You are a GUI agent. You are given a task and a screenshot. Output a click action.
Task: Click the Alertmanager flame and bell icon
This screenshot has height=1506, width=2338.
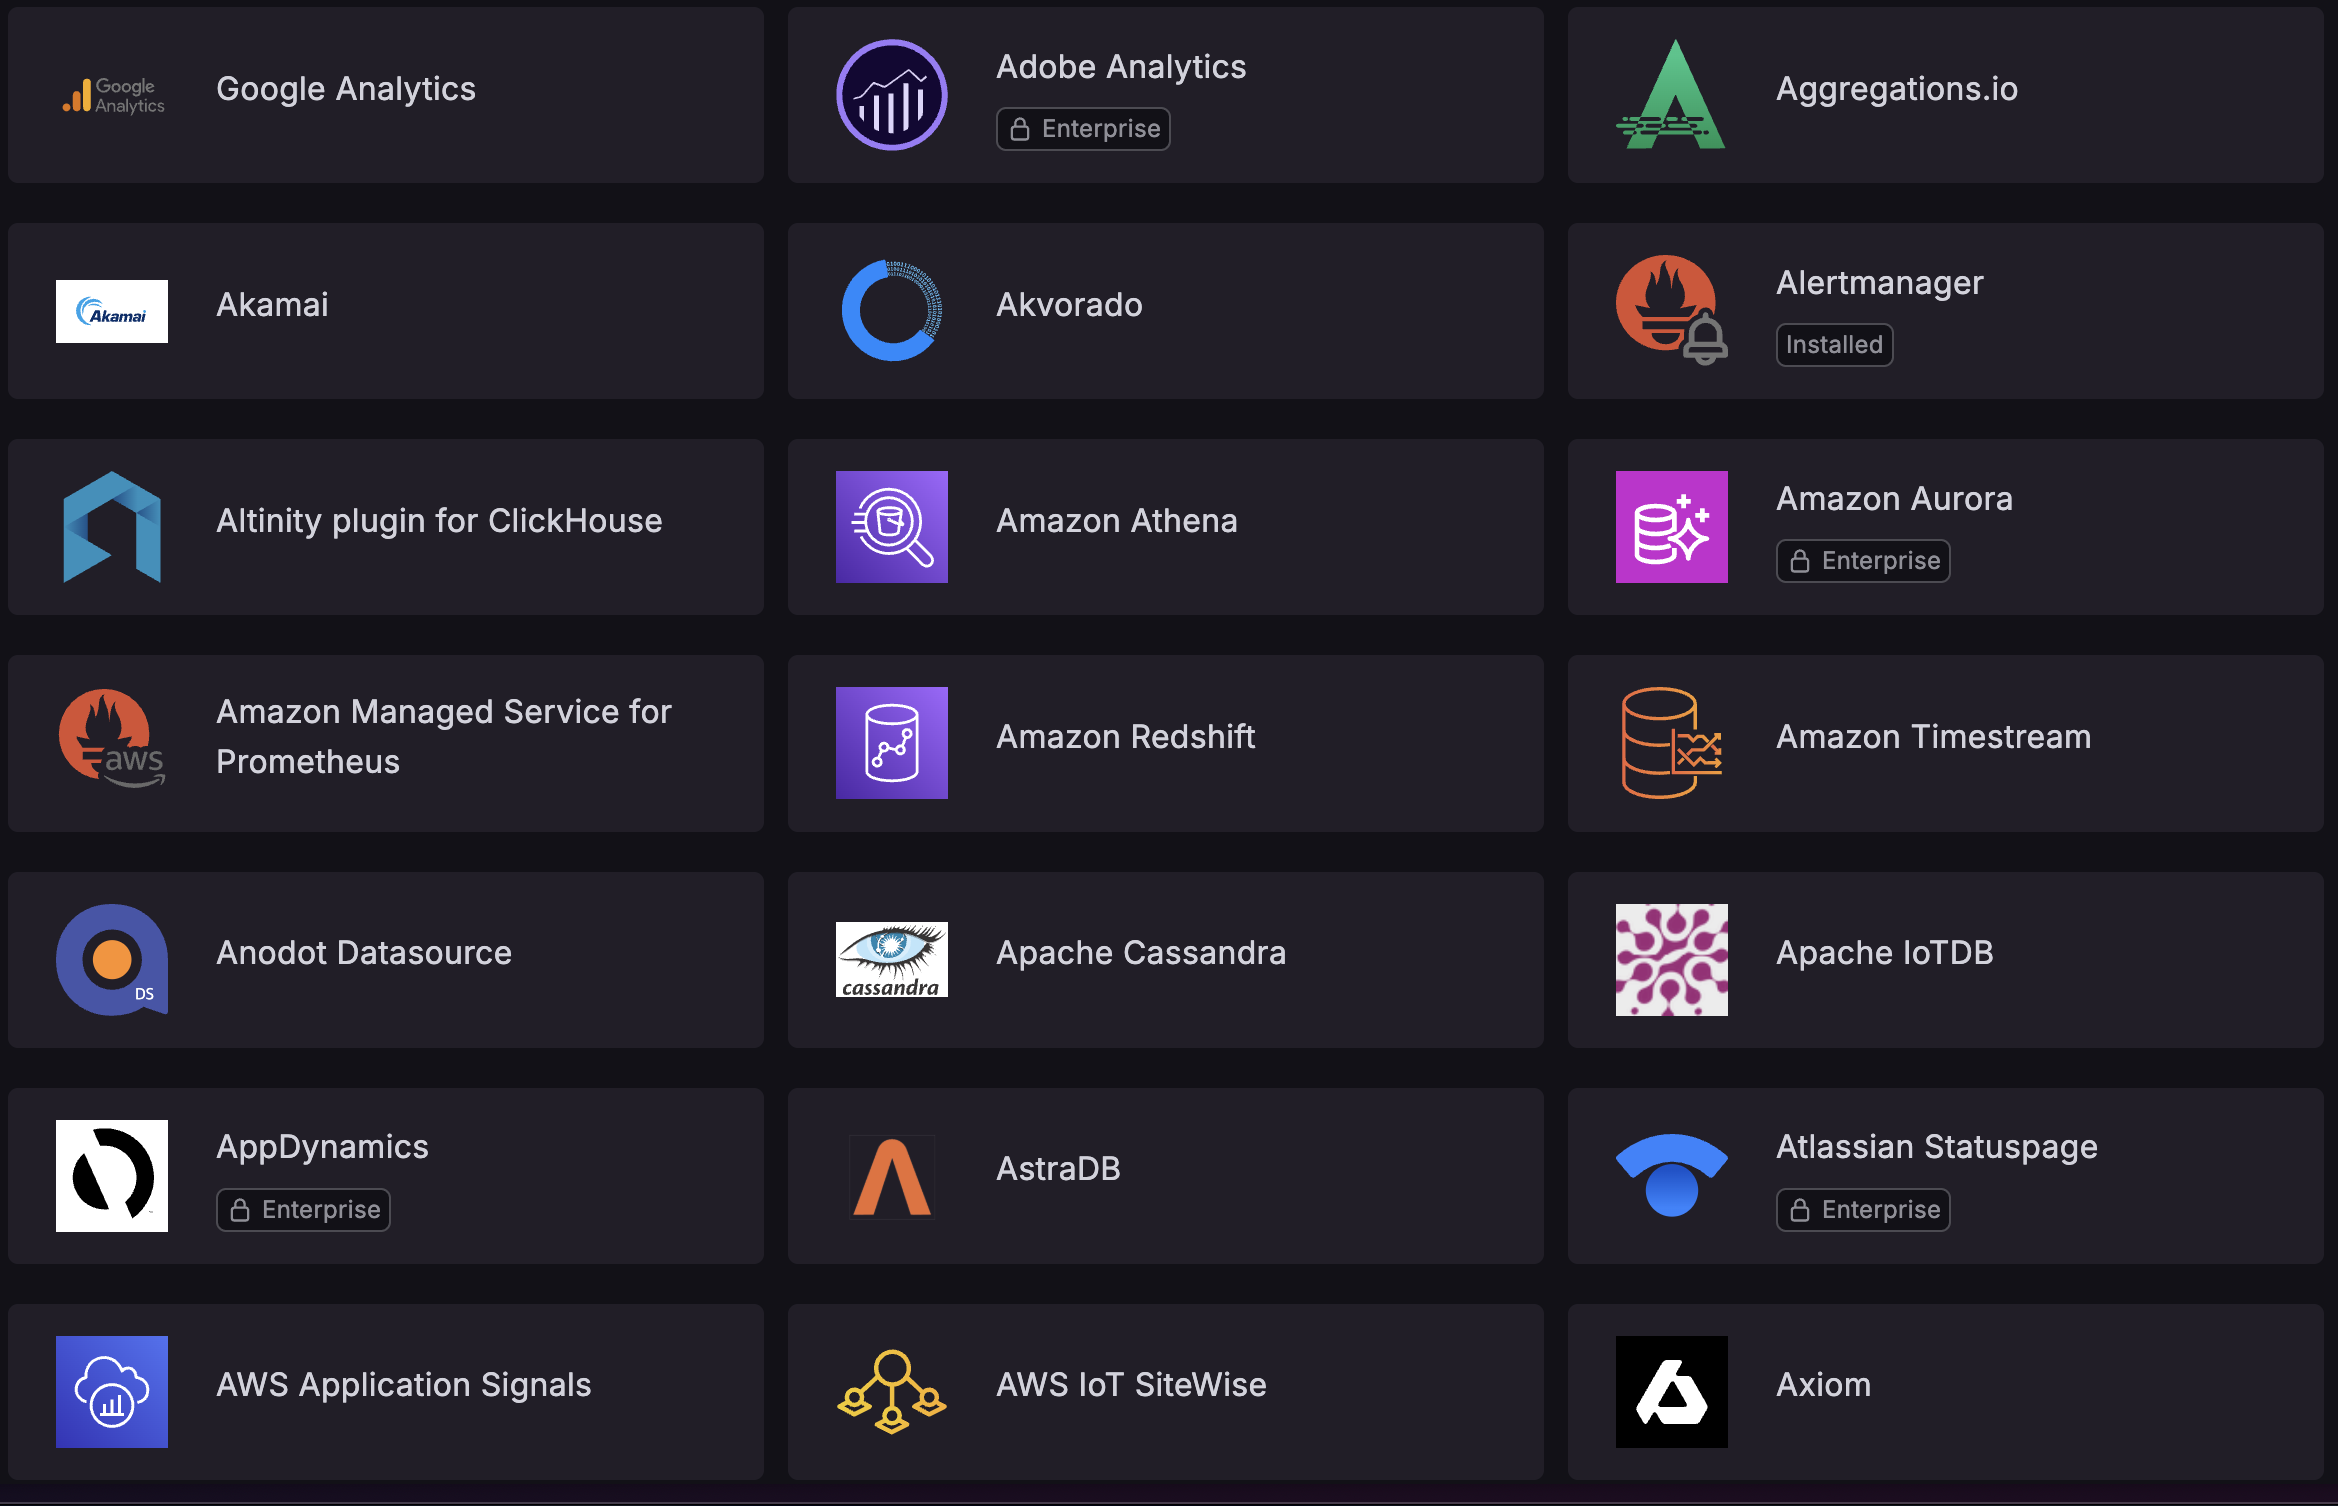point(1672,311)
